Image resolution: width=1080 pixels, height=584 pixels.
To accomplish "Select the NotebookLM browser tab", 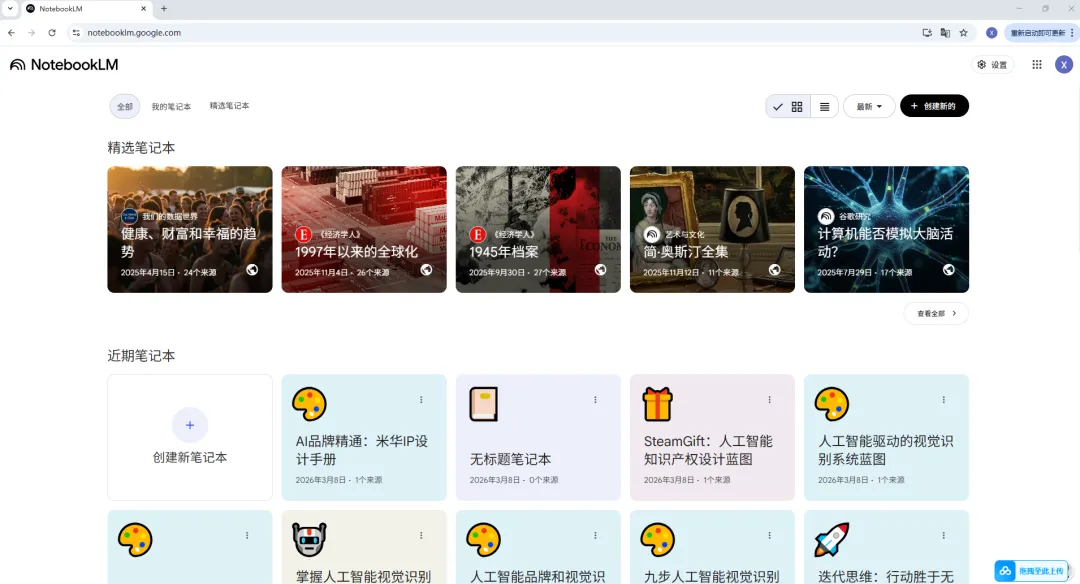I will pos(86,9).
